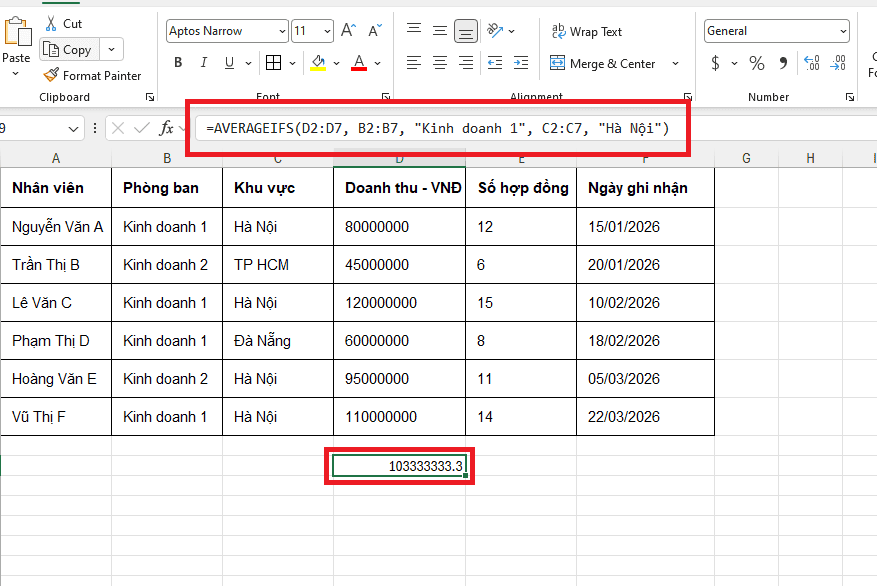Expand underline style options arrow

[248, 63]
